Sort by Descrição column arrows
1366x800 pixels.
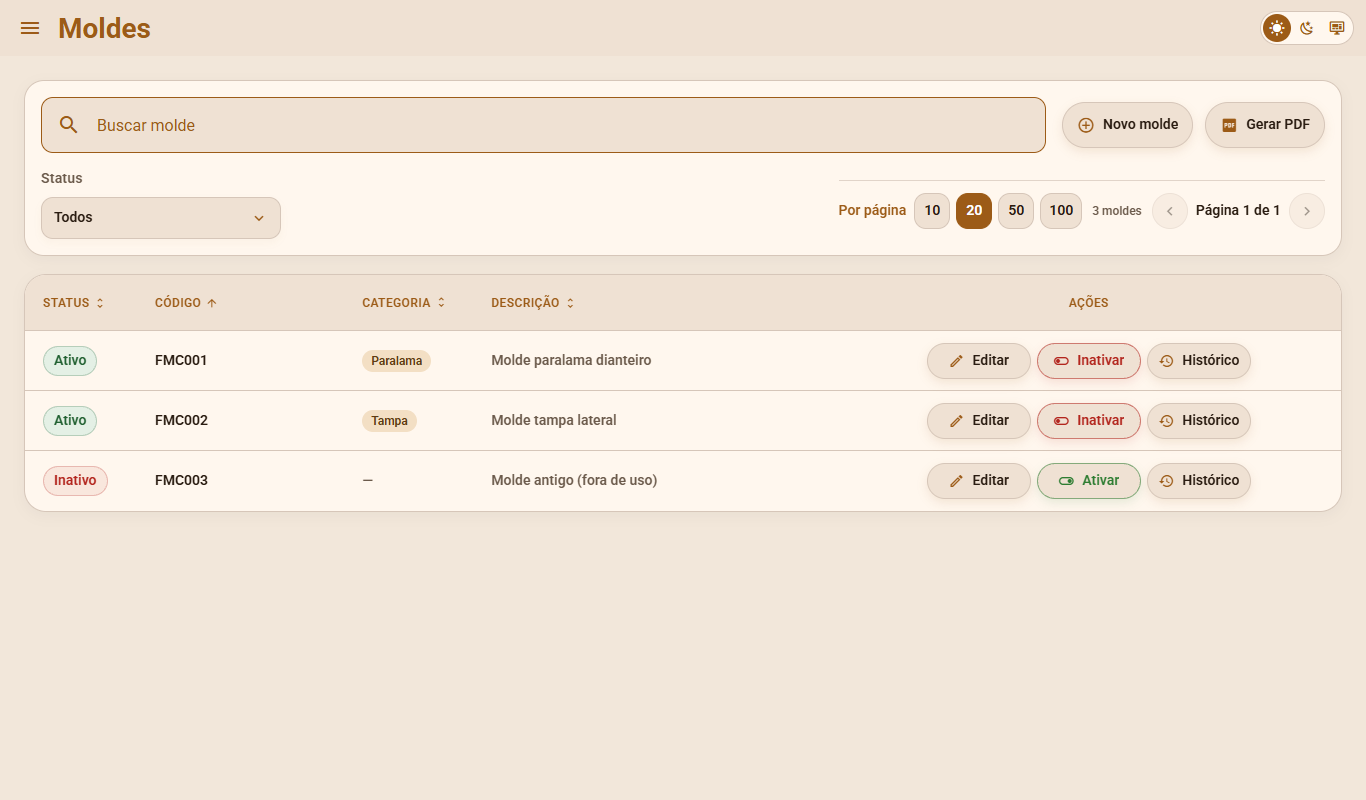570,303
